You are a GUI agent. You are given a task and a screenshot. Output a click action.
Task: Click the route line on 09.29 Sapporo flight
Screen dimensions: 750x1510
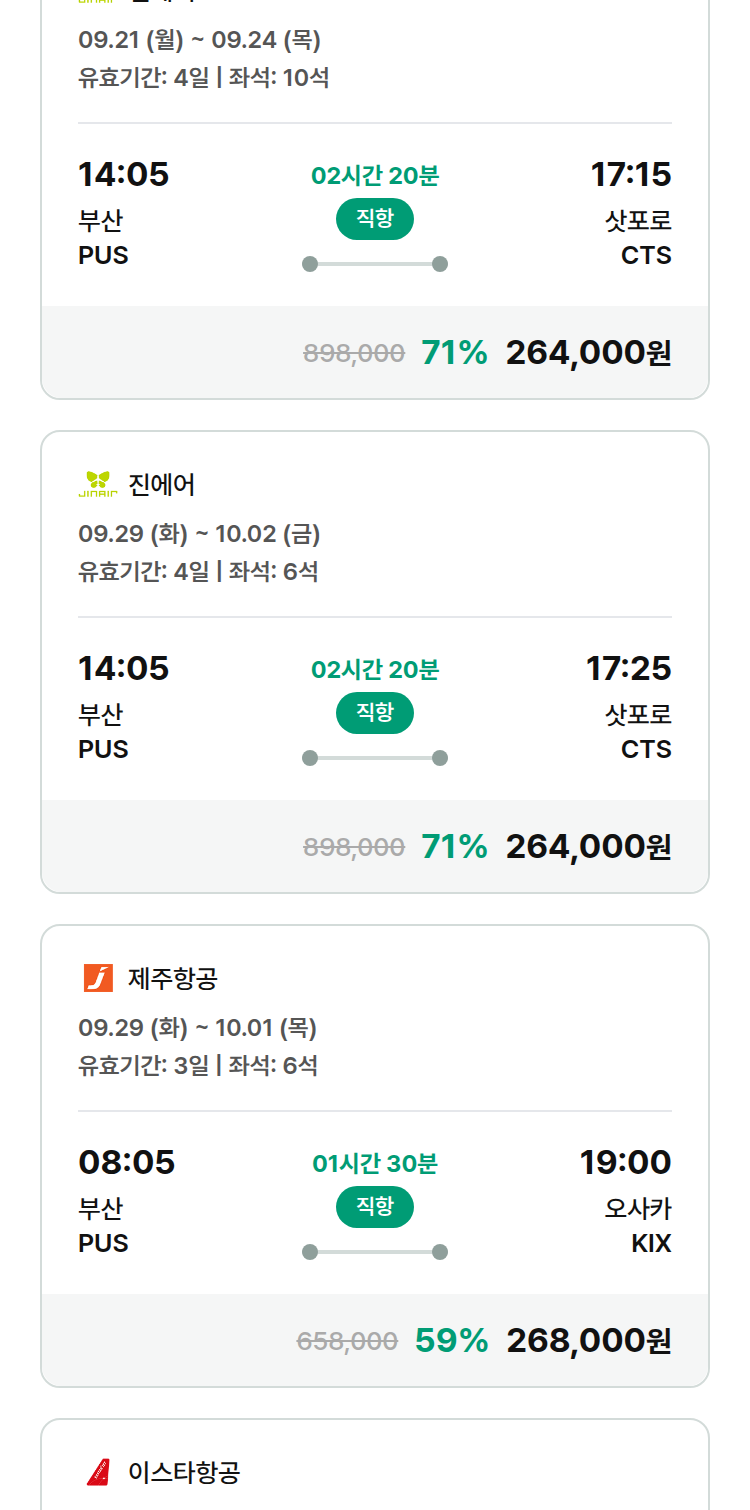pos(375,758)
